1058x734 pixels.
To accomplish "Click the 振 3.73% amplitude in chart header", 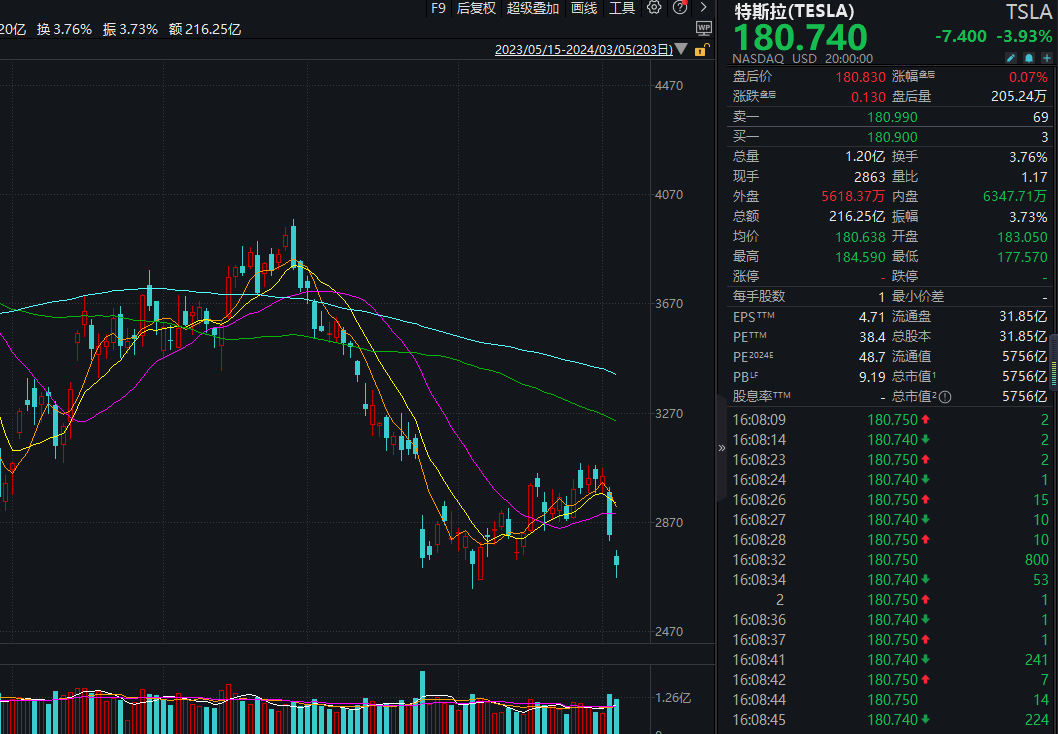I will [x=130, y=29].
